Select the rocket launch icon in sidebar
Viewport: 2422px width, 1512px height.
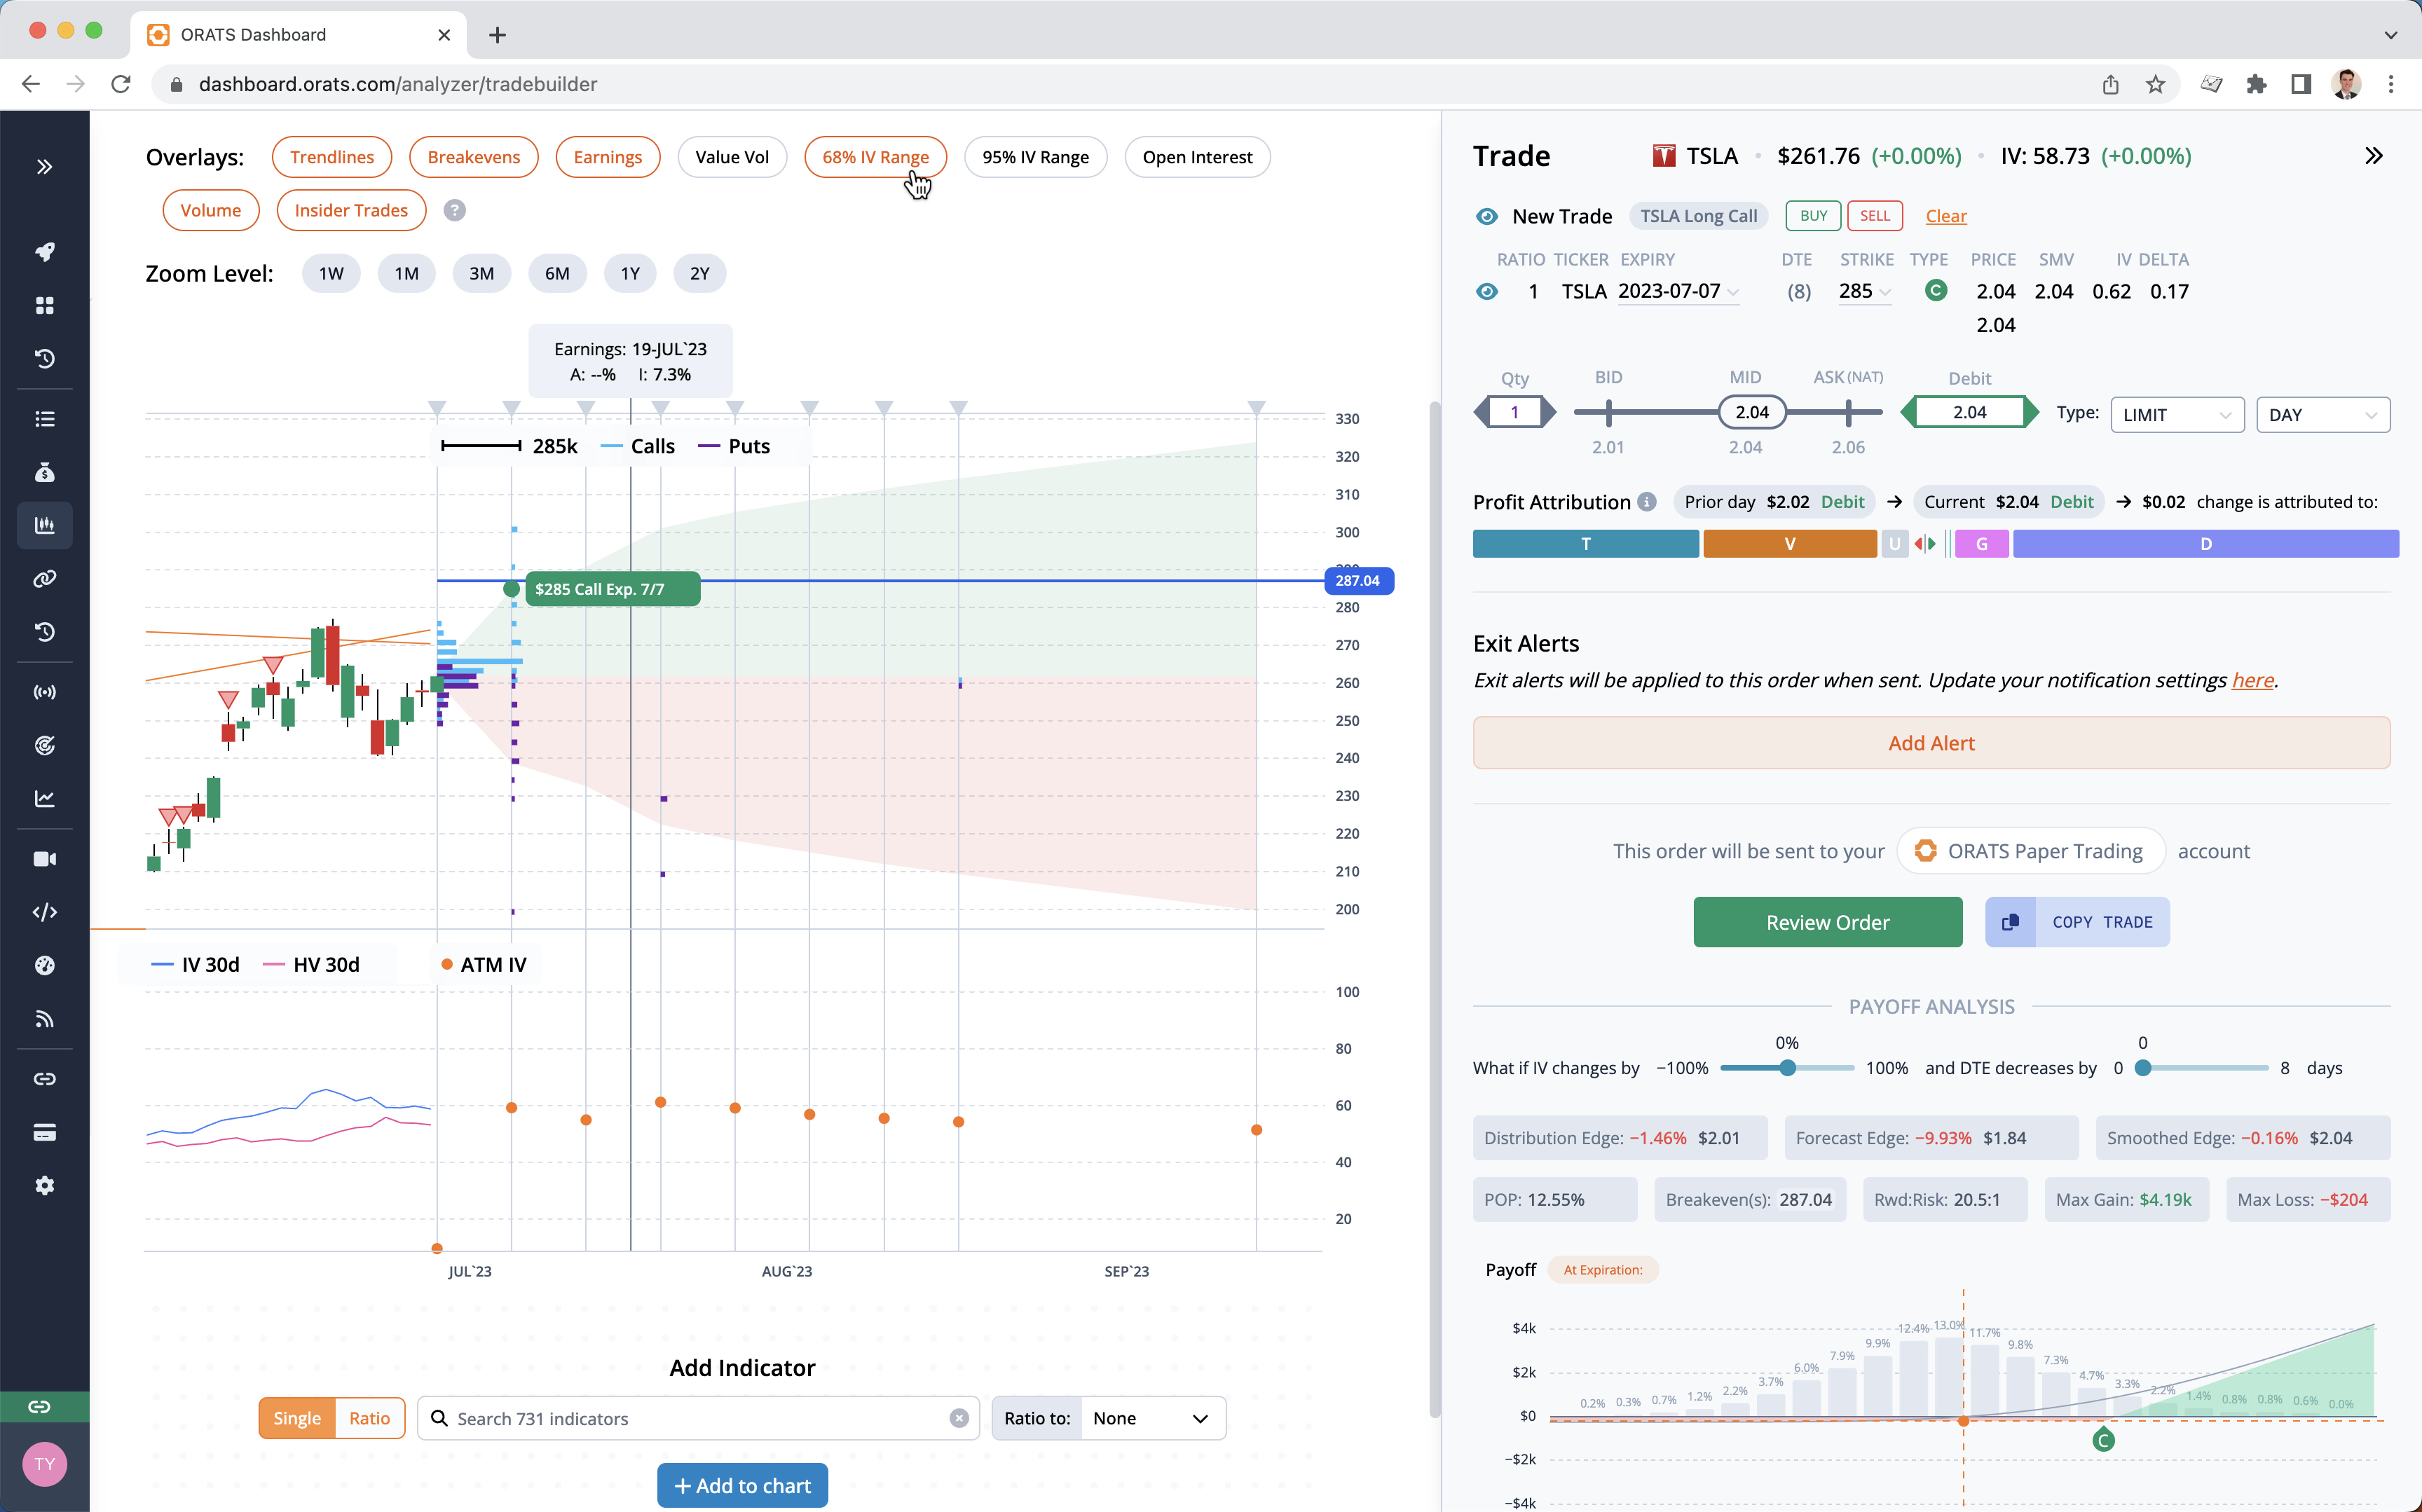pos(45,252)
